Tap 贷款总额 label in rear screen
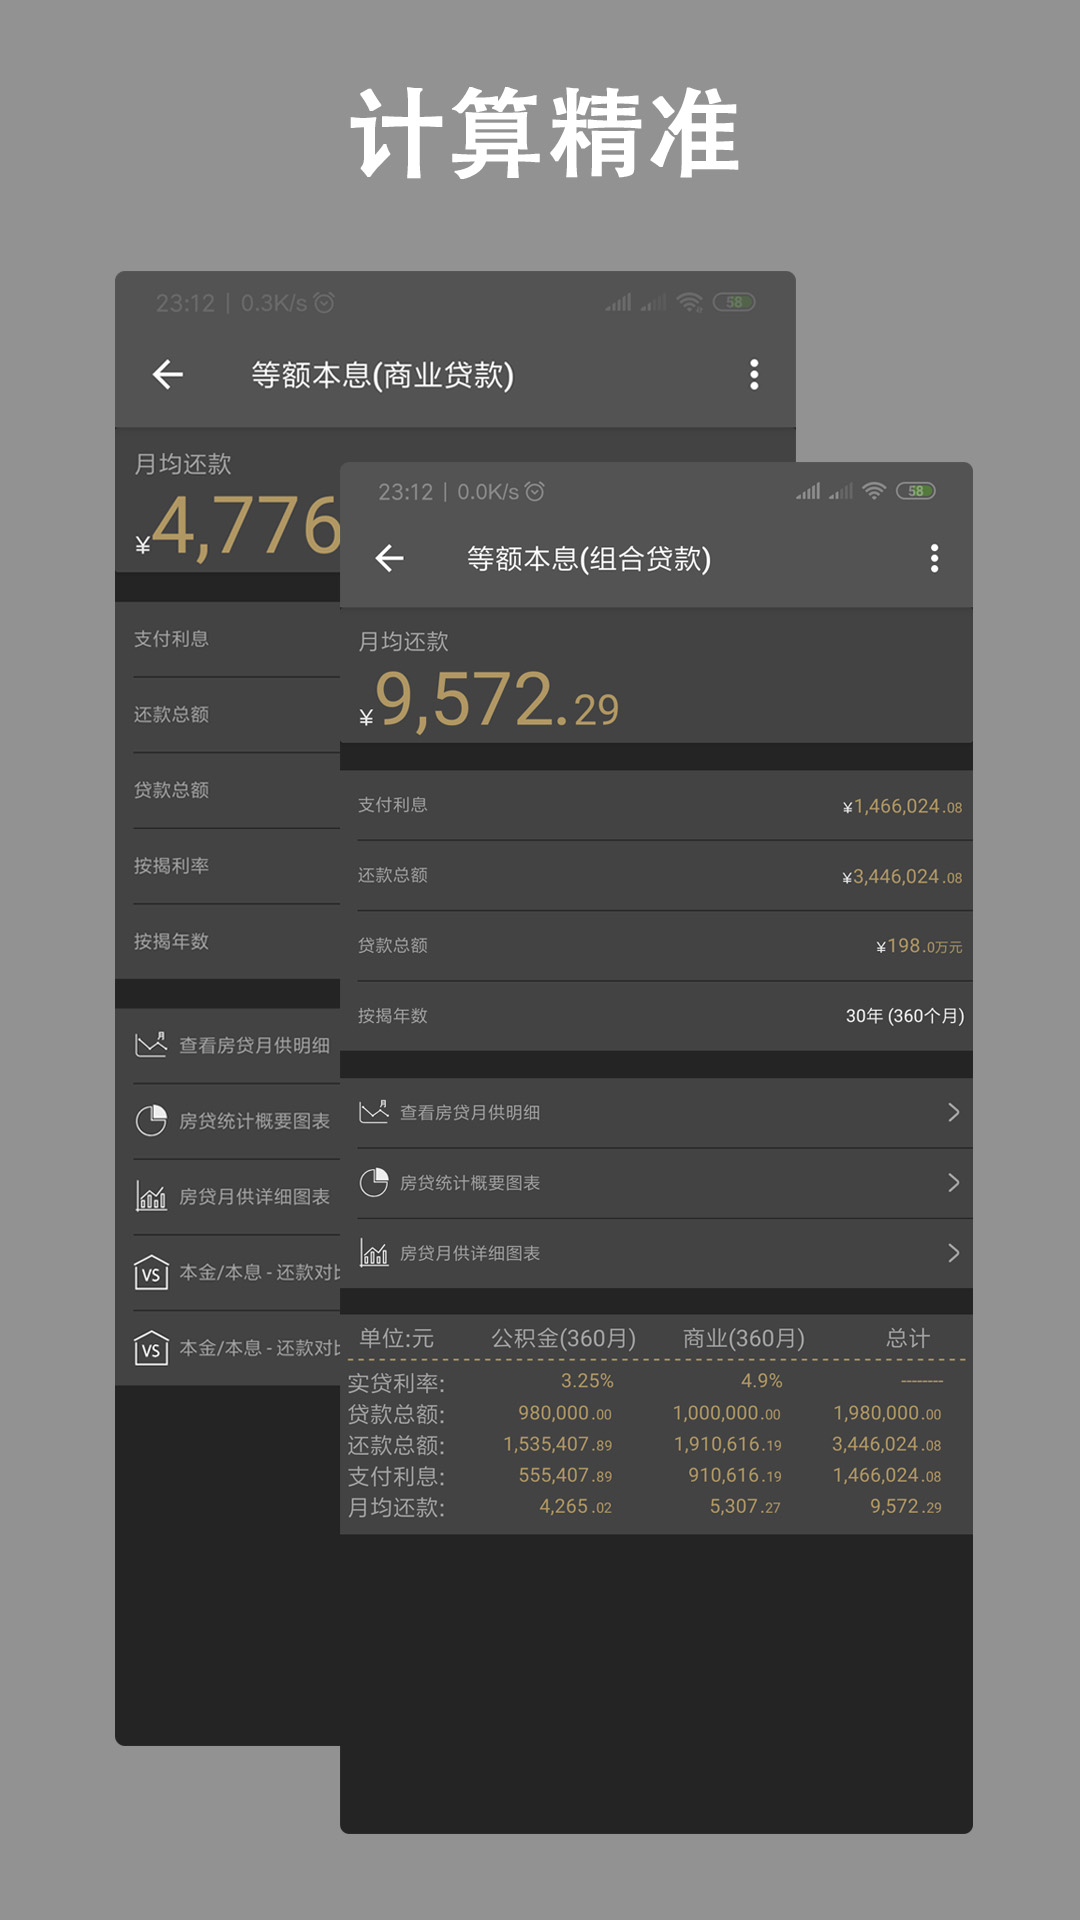Viewport: 1080px width, 1920px height. coord(171,790)
